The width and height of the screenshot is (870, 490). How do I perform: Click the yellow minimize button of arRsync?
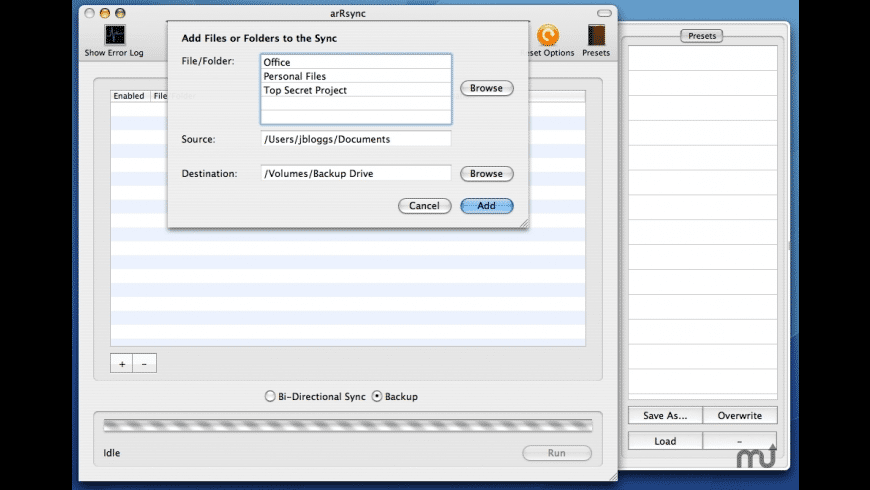click(105, 13)
